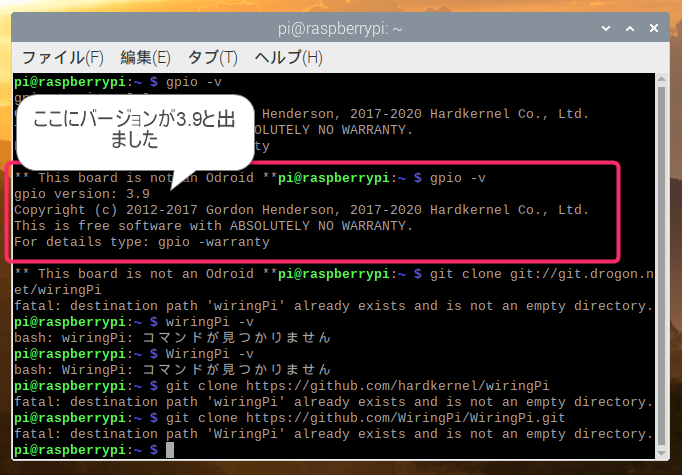Minimize the terminal window
The height and width of the screenshot is (475, 682).
click(608, 28)
